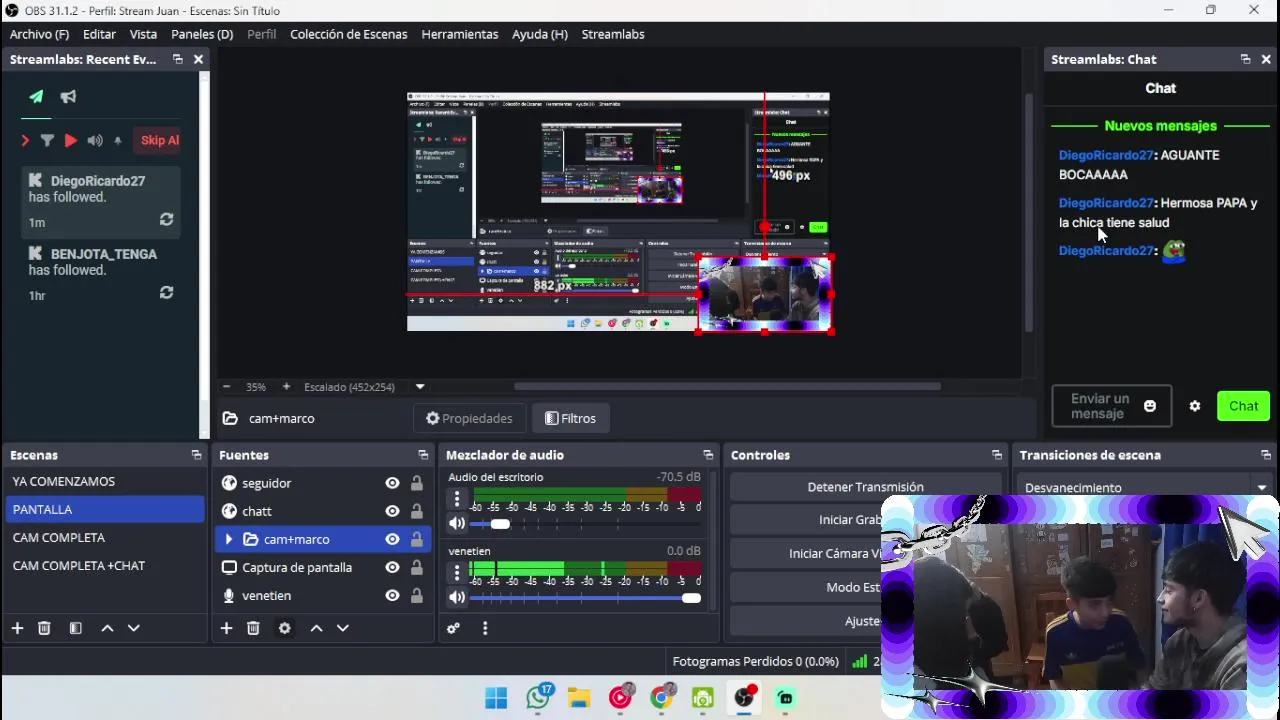Undock the Controles panel
The height and width of the screenshot is (720, 1280).
(x=997, y=455)
